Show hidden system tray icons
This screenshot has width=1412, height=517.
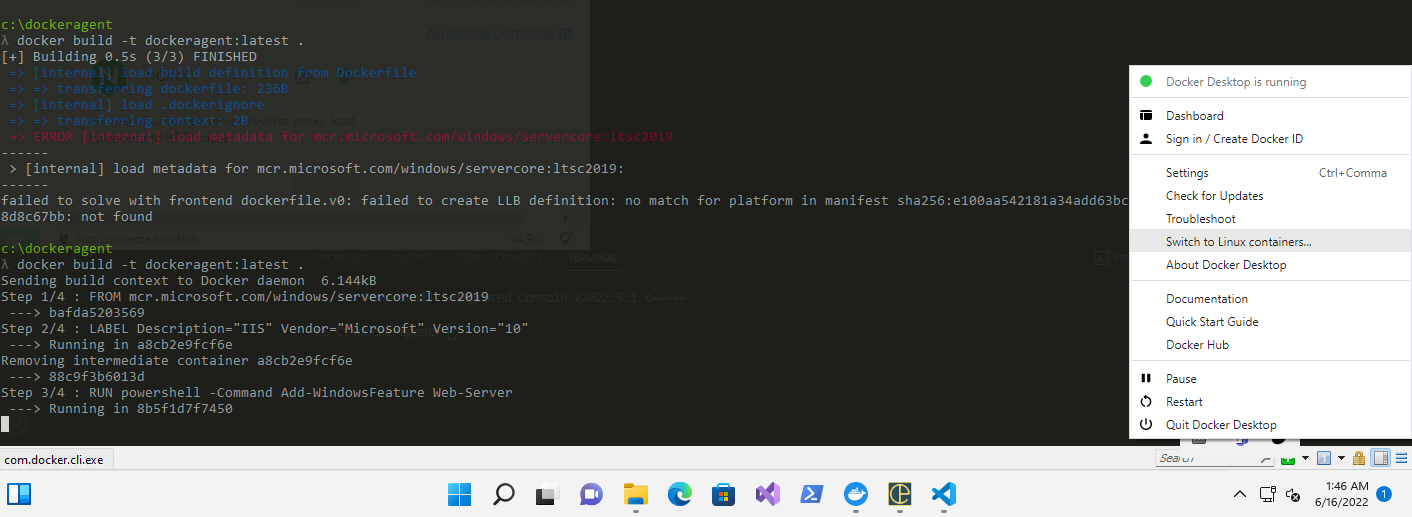pos(1240,494)
